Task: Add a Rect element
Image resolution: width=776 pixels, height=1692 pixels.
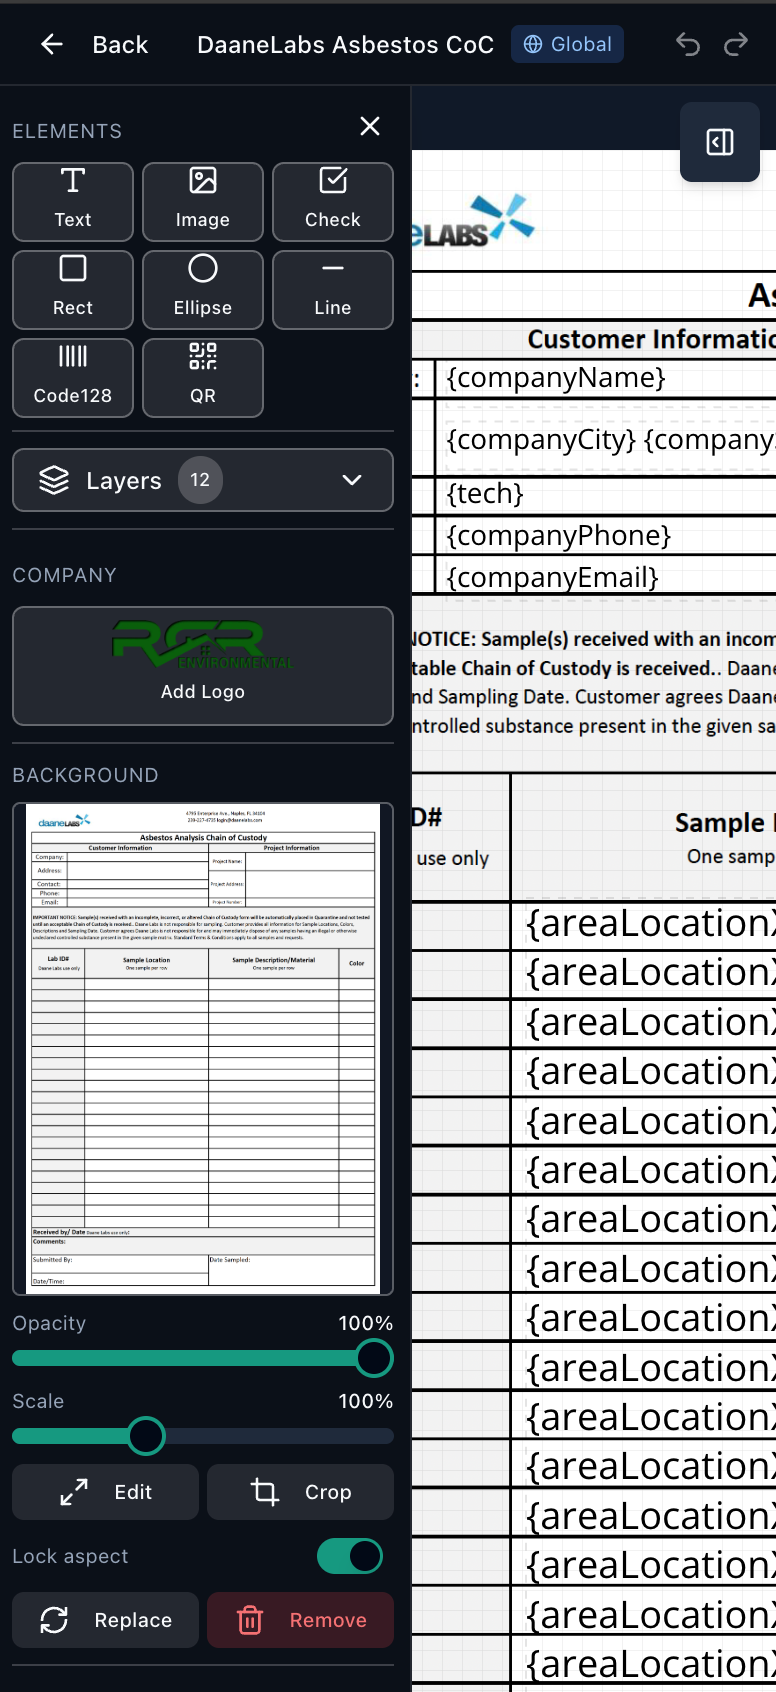Action: point(73,290)
